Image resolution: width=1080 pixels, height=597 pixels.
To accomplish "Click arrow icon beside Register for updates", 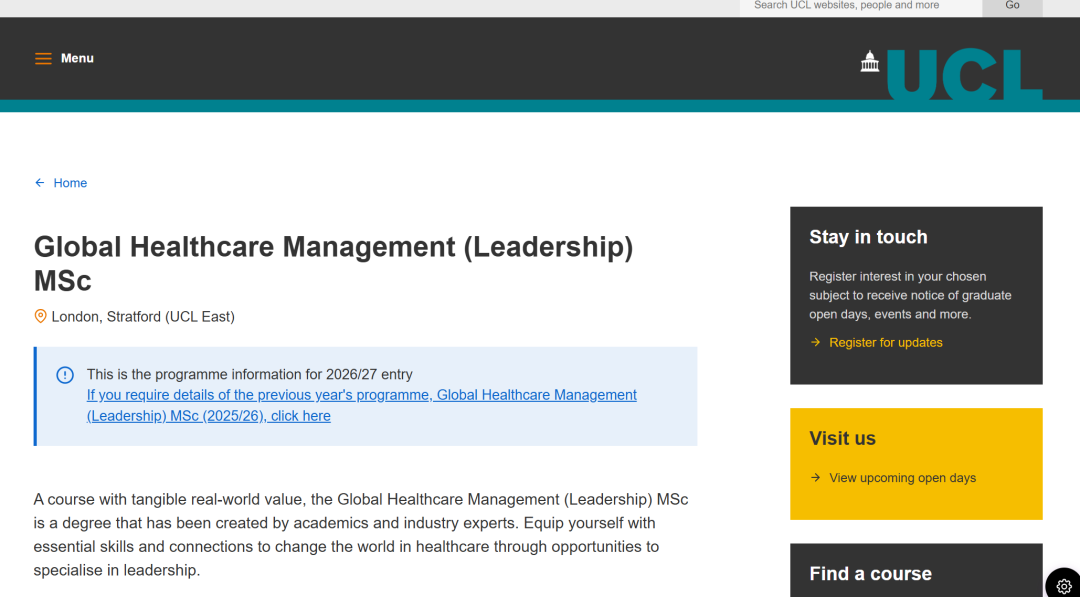I will click(816, 343).
